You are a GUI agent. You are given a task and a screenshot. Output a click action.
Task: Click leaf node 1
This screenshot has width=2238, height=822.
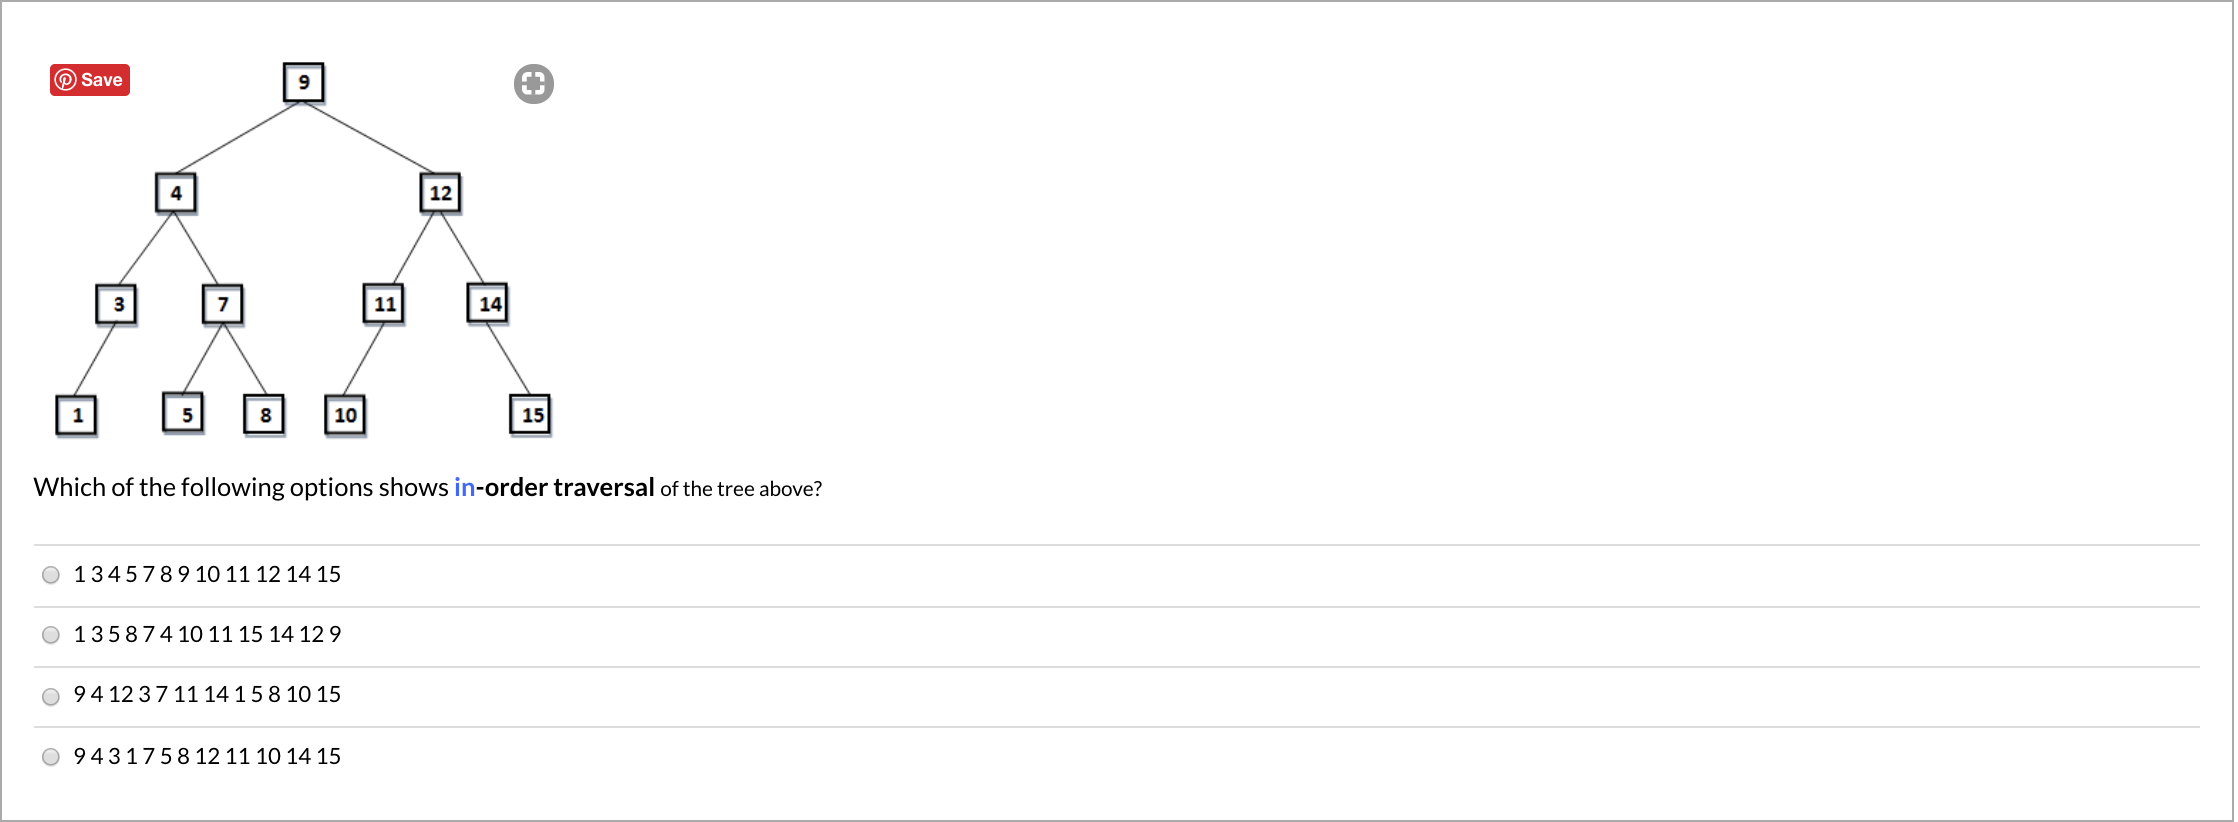77,415
